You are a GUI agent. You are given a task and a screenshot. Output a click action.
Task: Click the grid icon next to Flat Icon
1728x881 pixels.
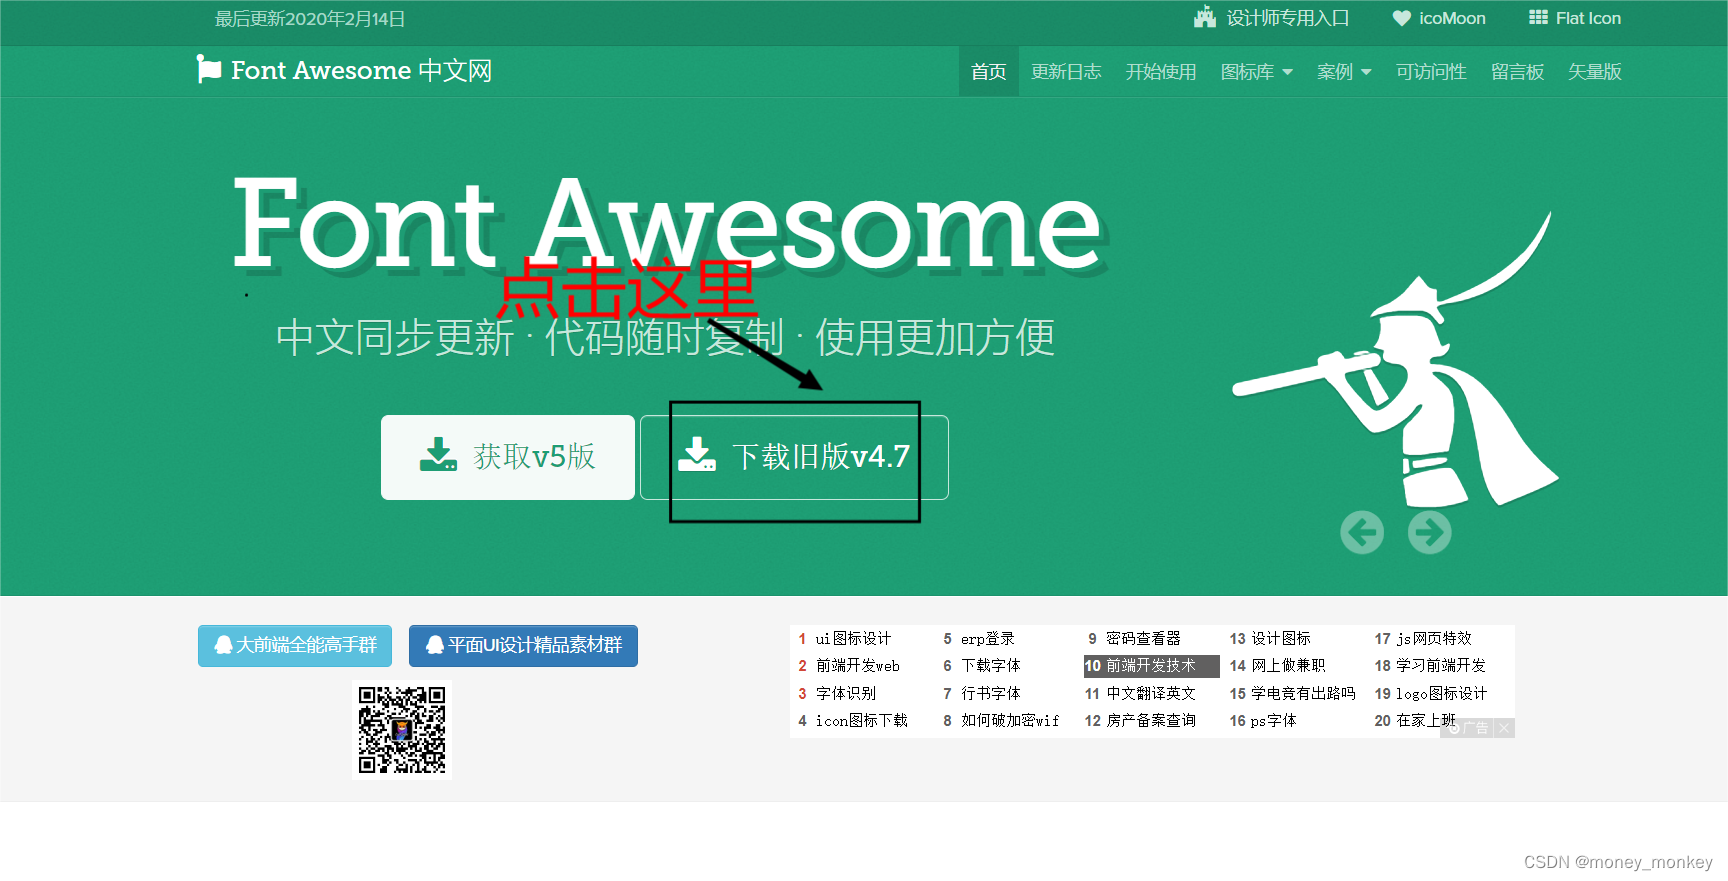[x=1538, y=17]
